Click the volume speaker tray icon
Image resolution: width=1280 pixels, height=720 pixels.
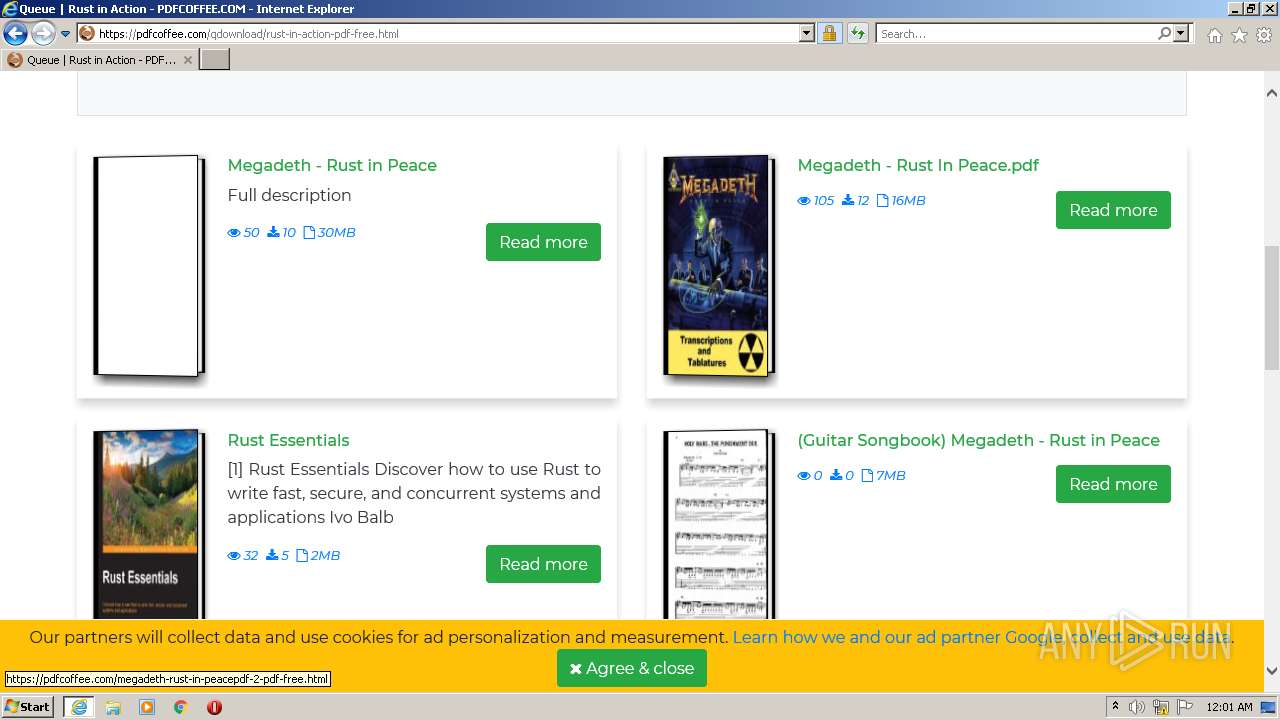[x=1137, y=707]
